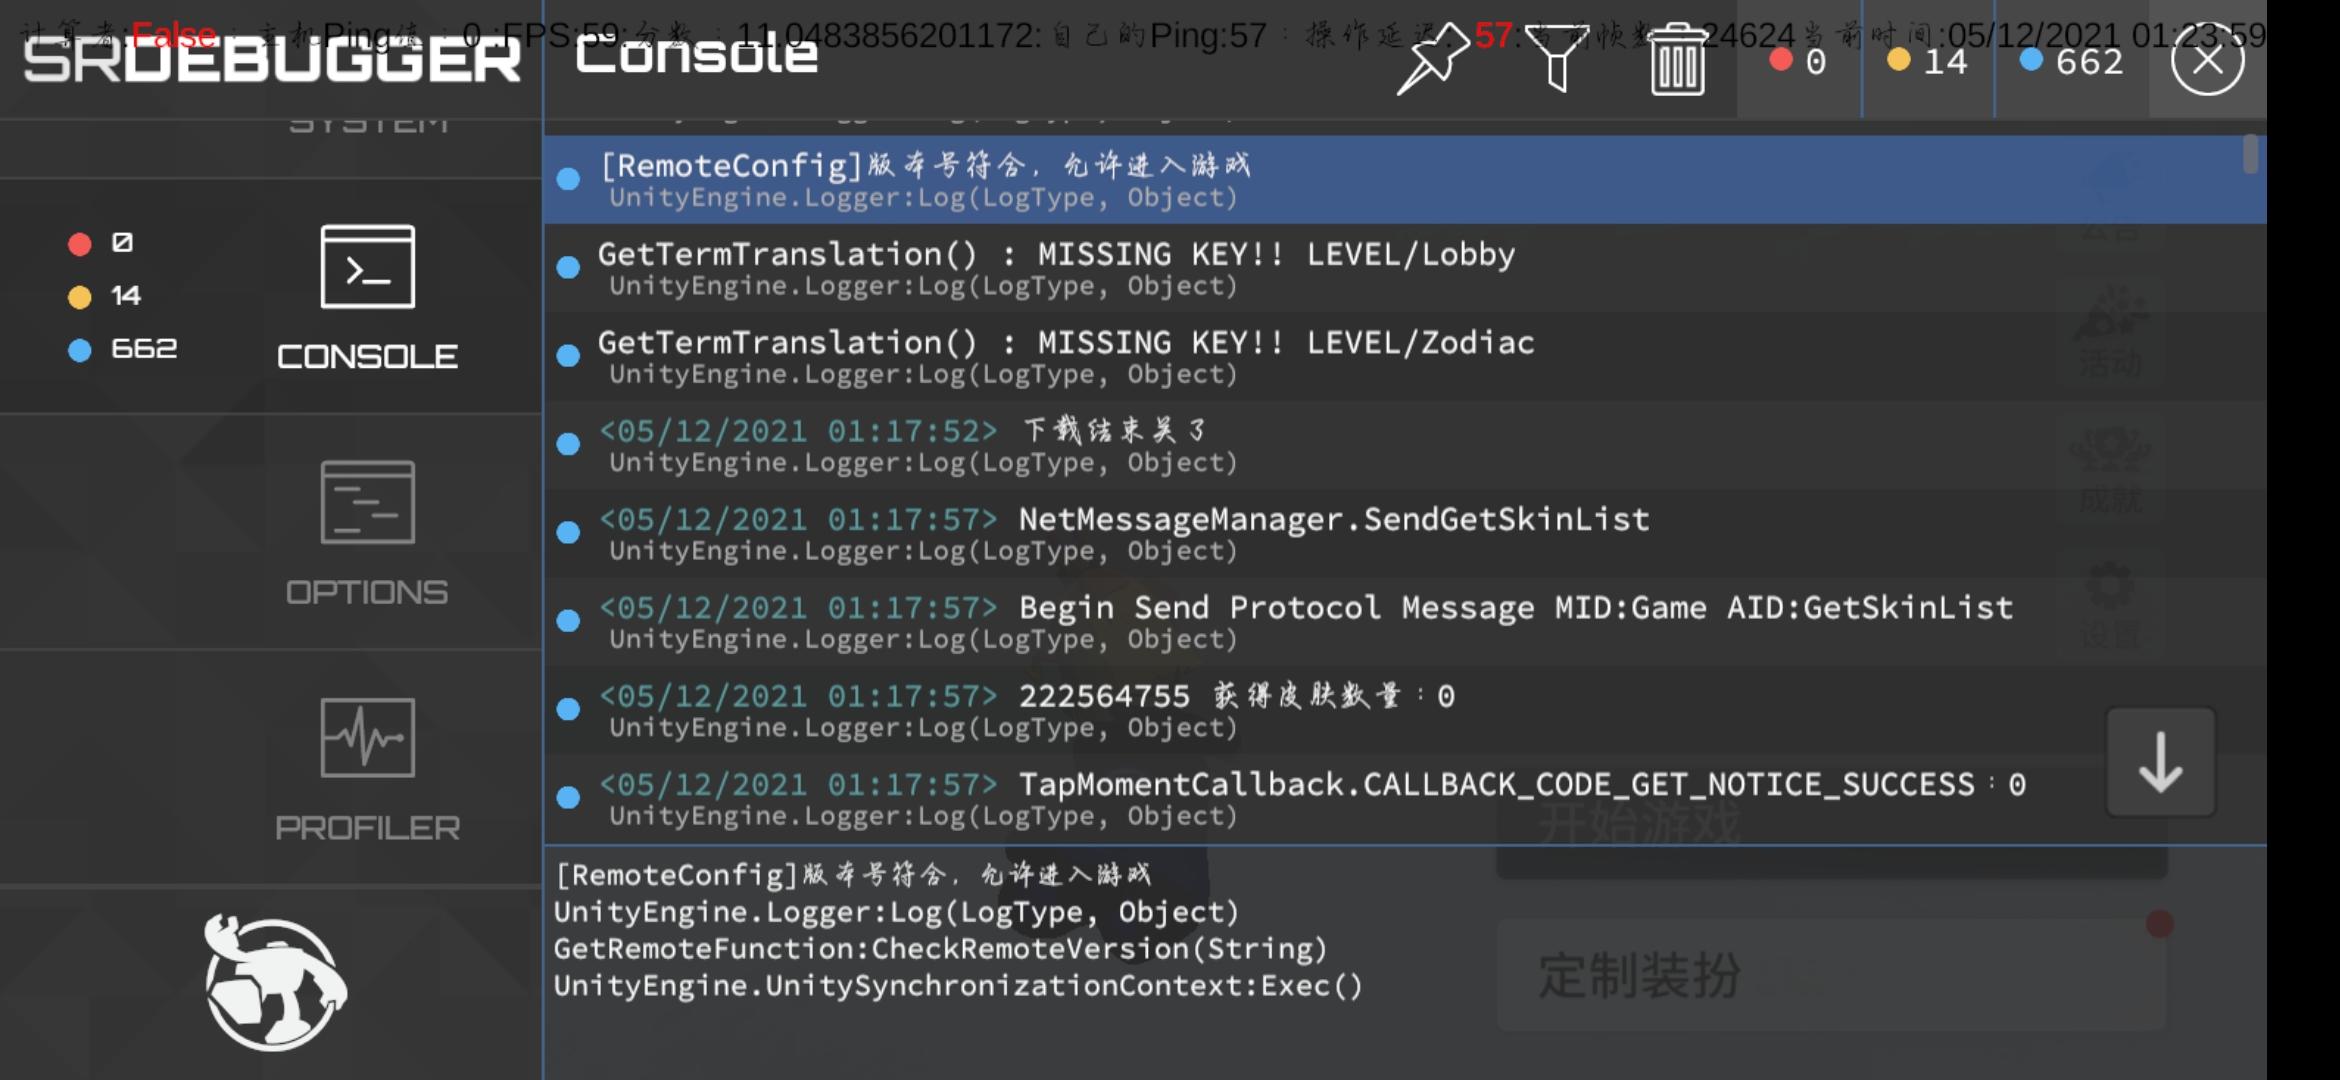Toggle error log filter in header
This screenshot has height=1080, width=2340.
(x=1798, y=62)
